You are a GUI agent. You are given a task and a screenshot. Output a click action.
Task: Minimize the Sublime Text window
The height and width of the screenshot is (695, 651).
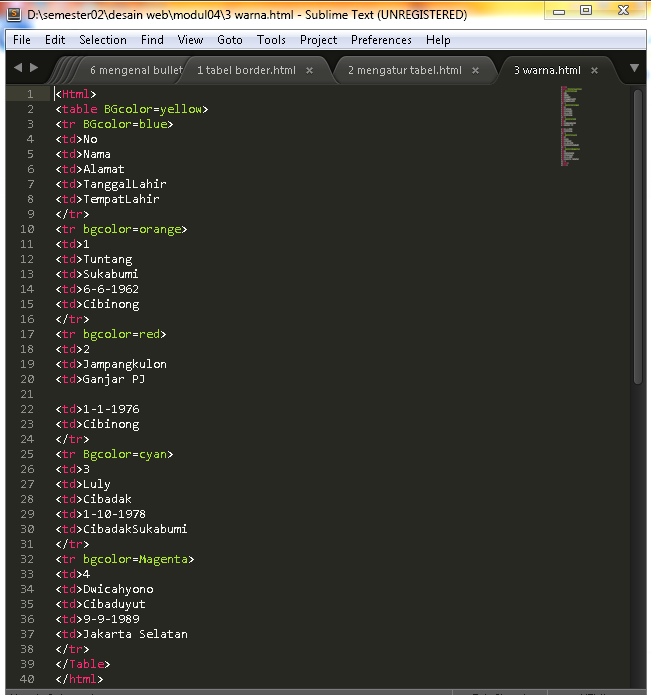[559, 11]
